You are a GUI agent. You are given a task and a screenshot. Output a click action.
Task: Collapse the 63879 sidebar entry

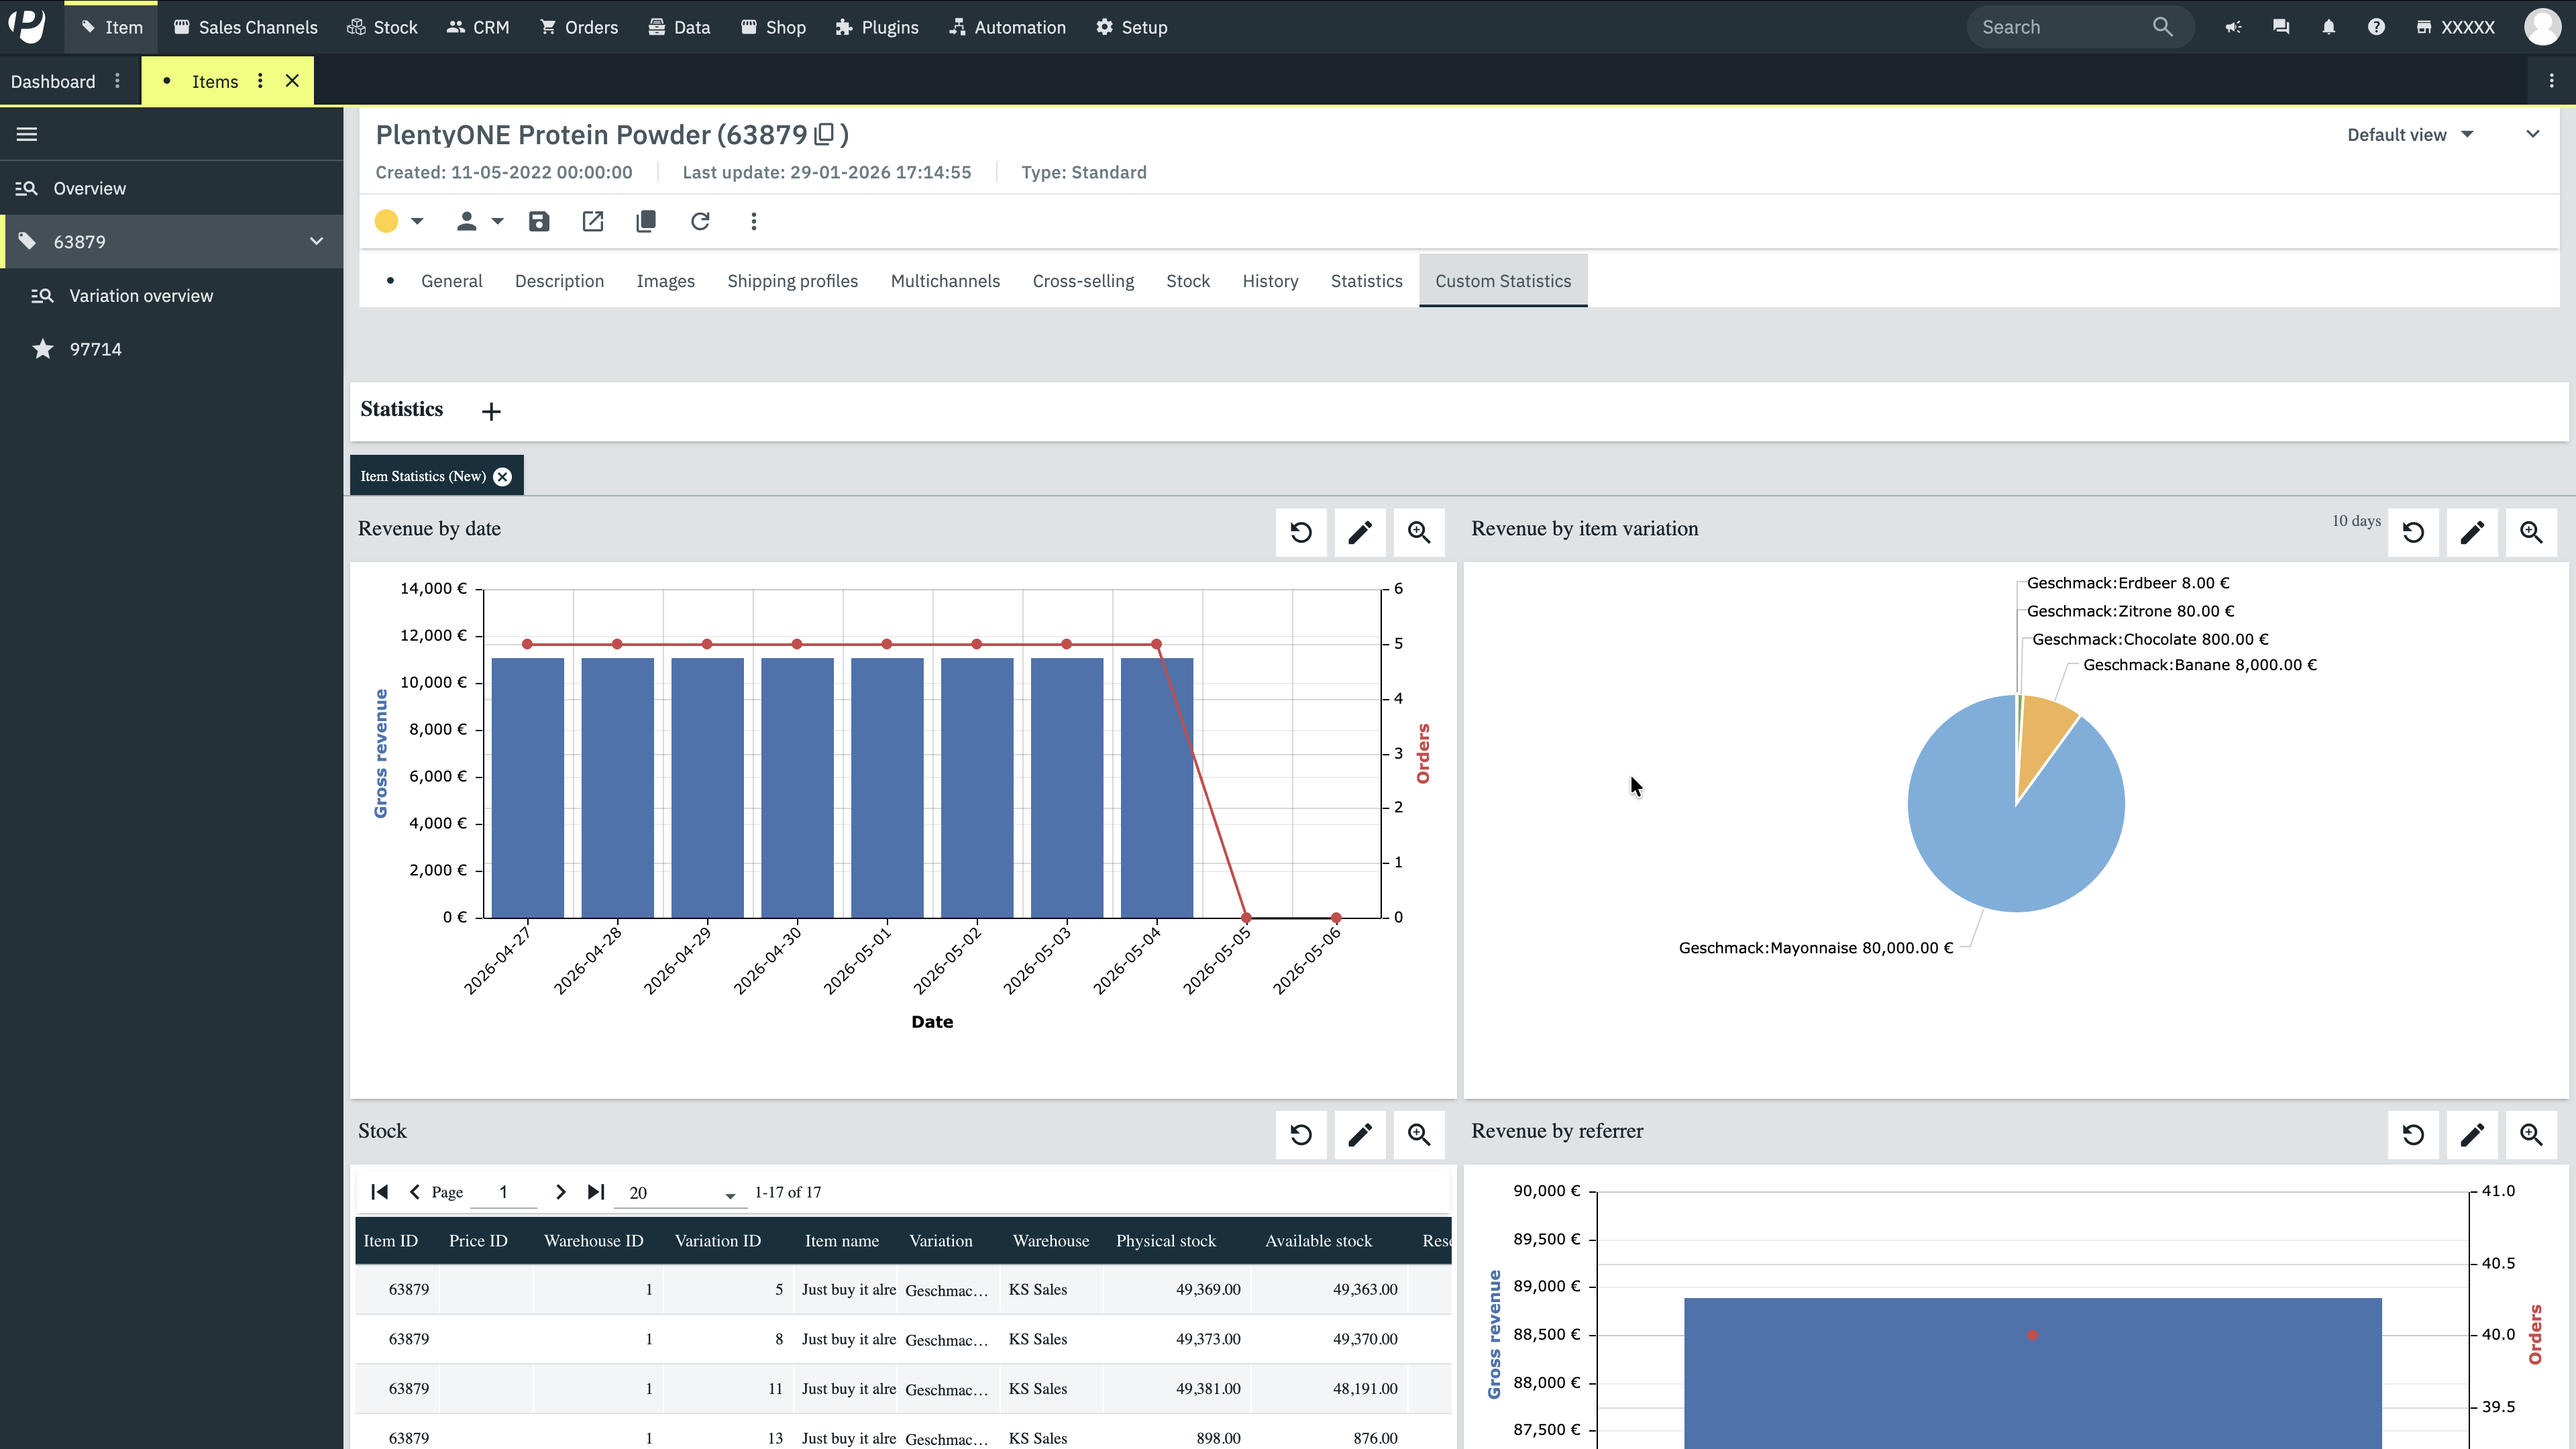[317, 241]
